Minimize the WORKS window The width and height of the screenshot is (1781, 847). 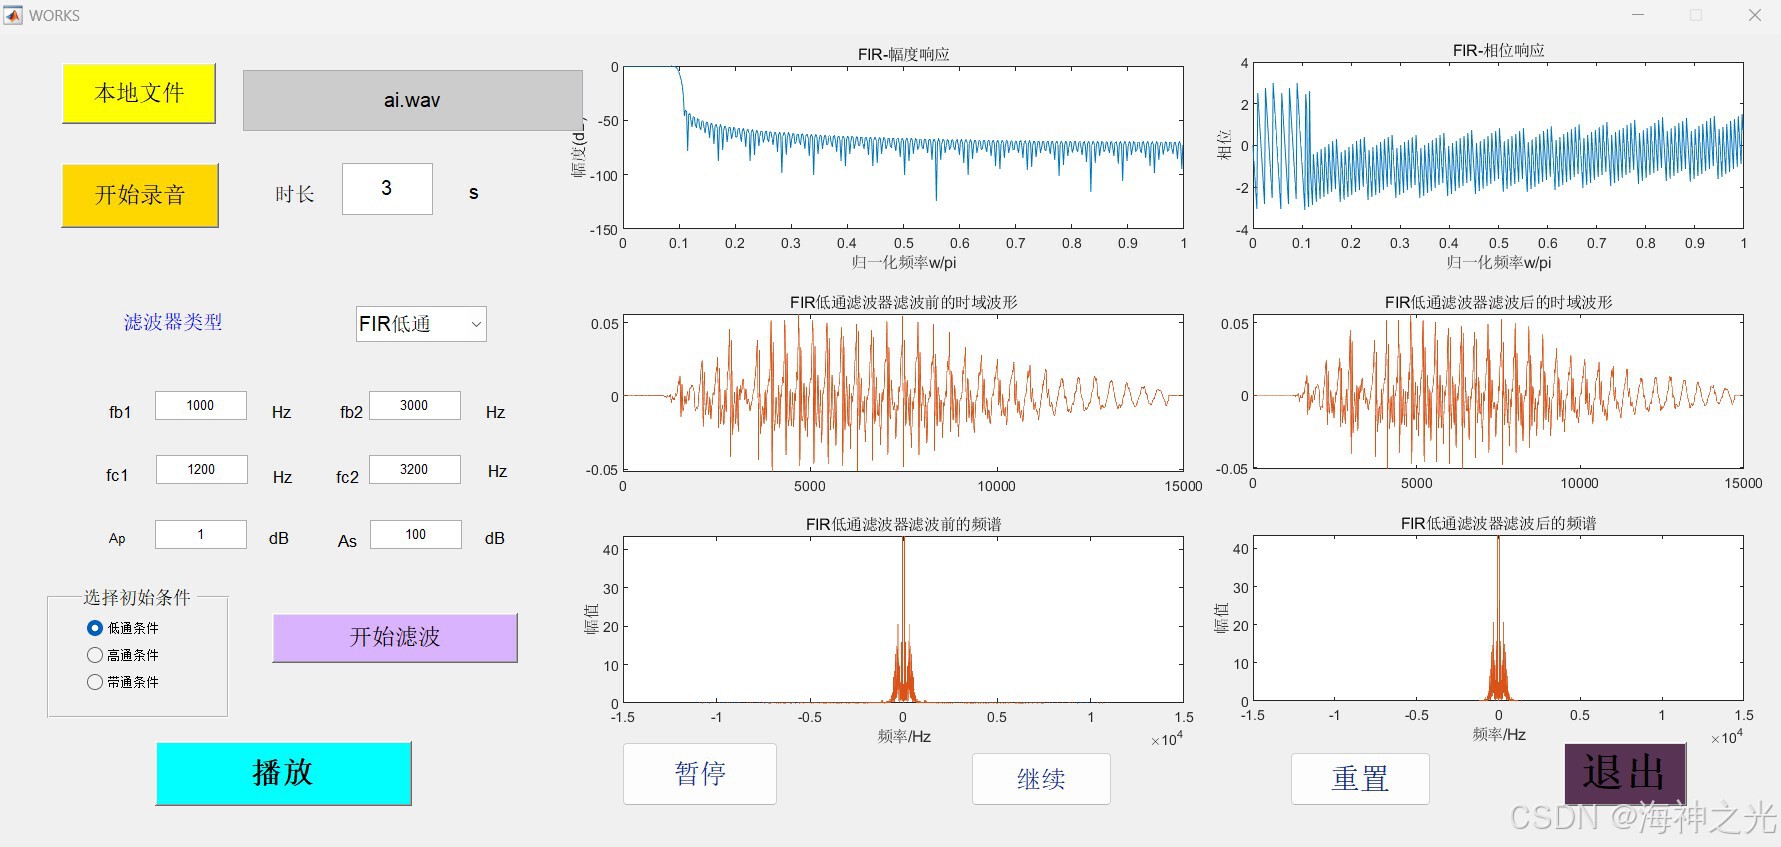(1638, 15)
